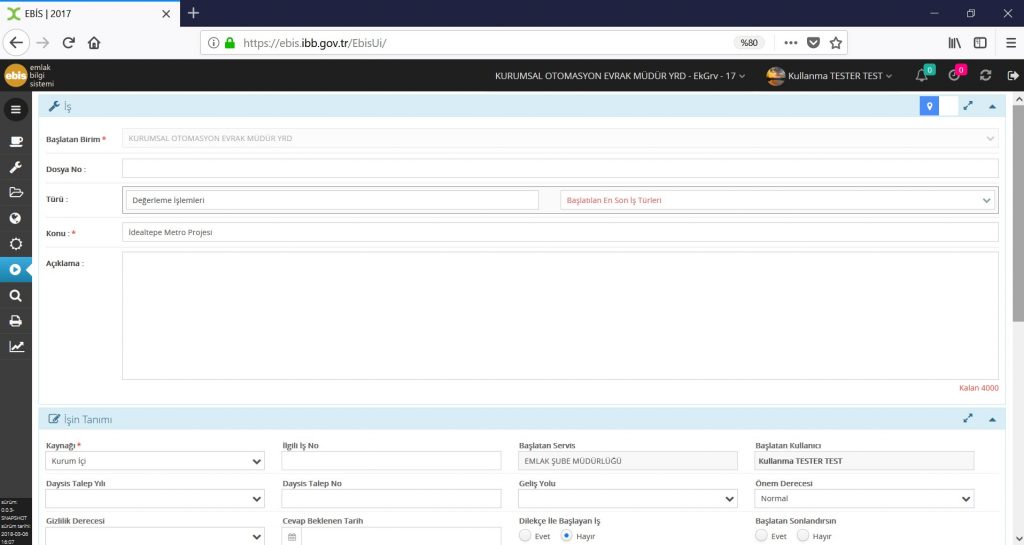1024x545 pixels.
Task: Click the white toggle beside the map marker
Action: pyautogui.click(x=948, y=106)
